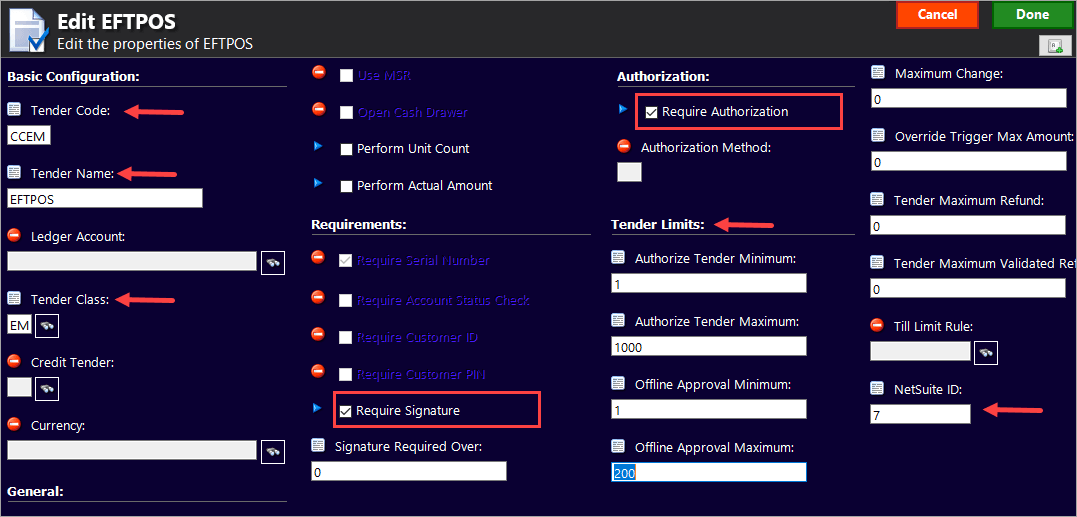Image resolution: width=1077 pixels, height=517 pixels.
Task: Click the Till Limit Rule lookup icon
Action: click(x=984, y=352)
